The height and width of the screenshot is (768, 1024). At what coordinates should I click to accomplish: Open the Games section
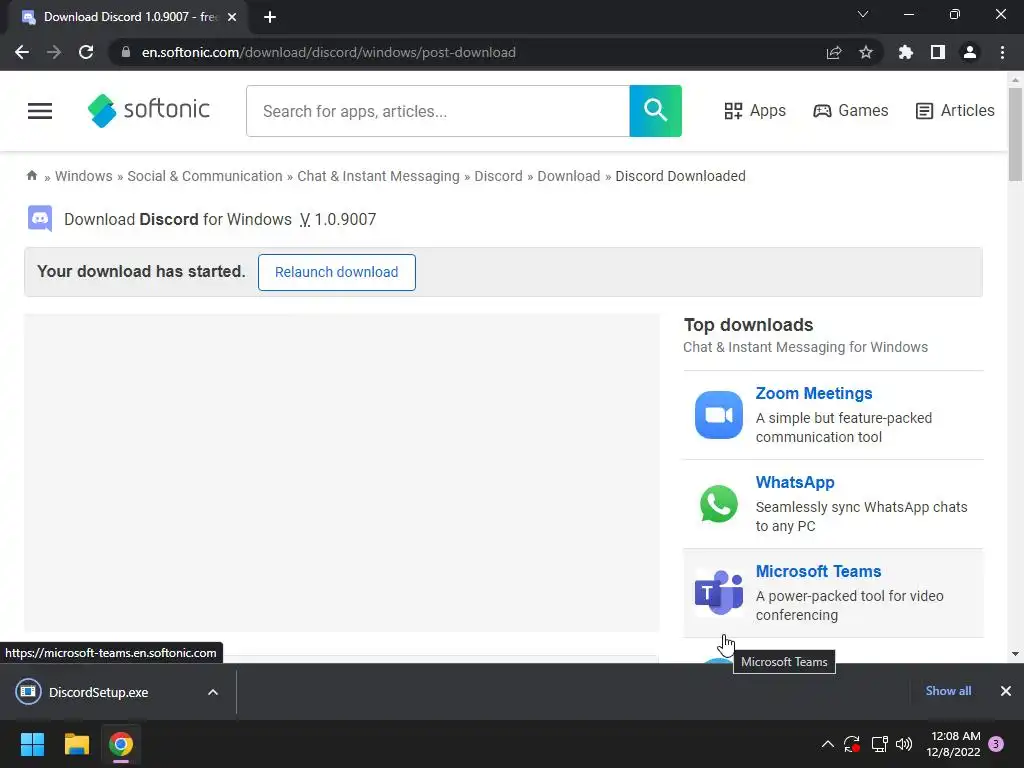(850, 110)
